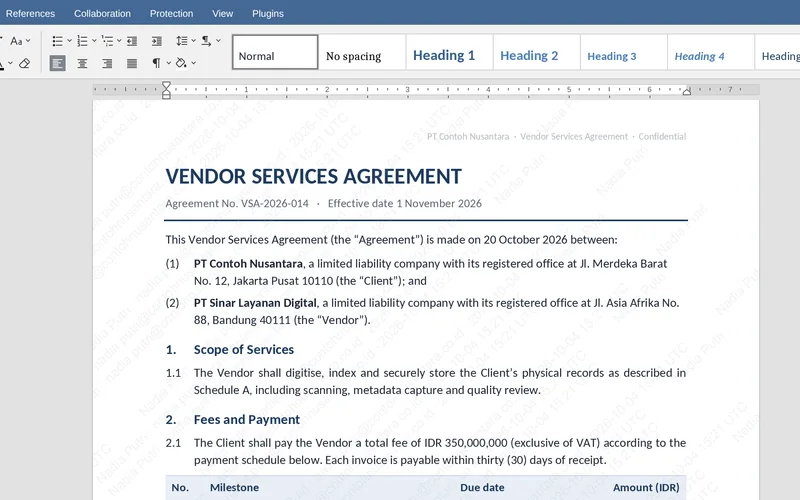Apply the Heading 2 style
The height and width of the screenshot is (500, 800).
tap(537, 52)
